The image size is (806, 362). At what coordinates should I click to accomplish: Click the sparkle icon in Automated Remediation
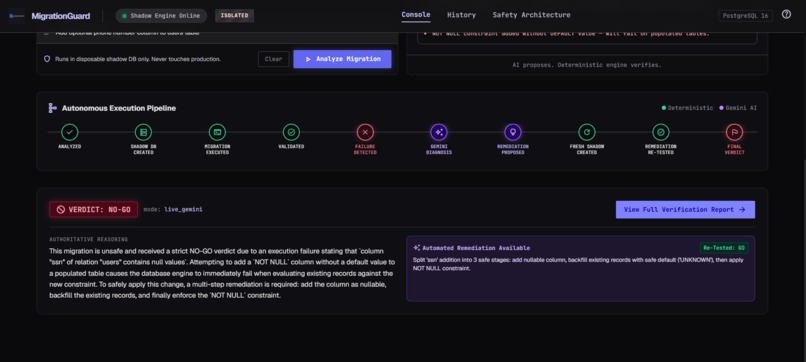(x=417, y=248)
